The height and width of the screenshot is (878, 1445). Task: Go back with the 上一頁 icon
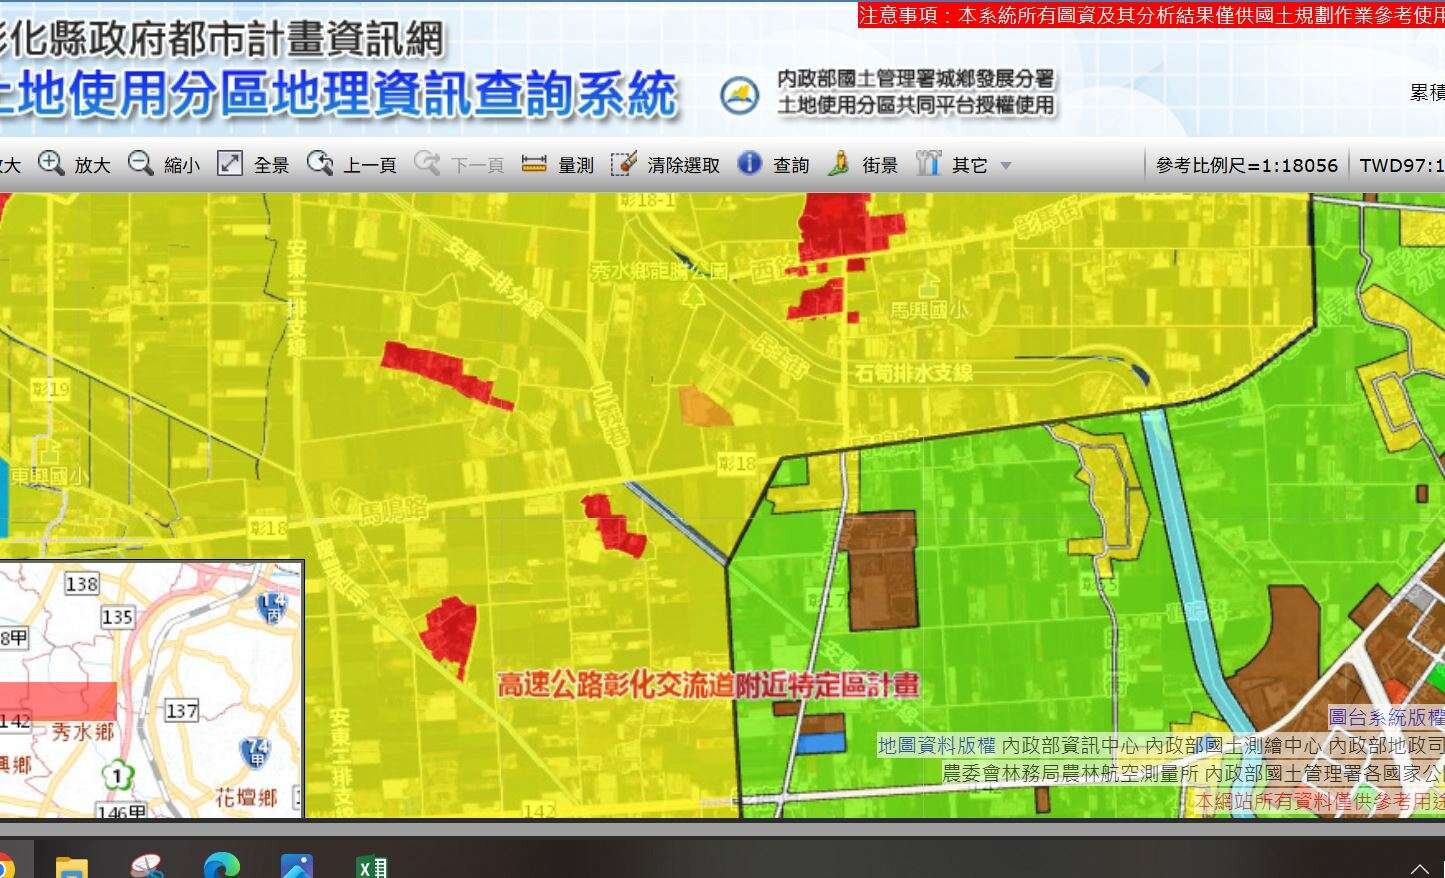320,163
